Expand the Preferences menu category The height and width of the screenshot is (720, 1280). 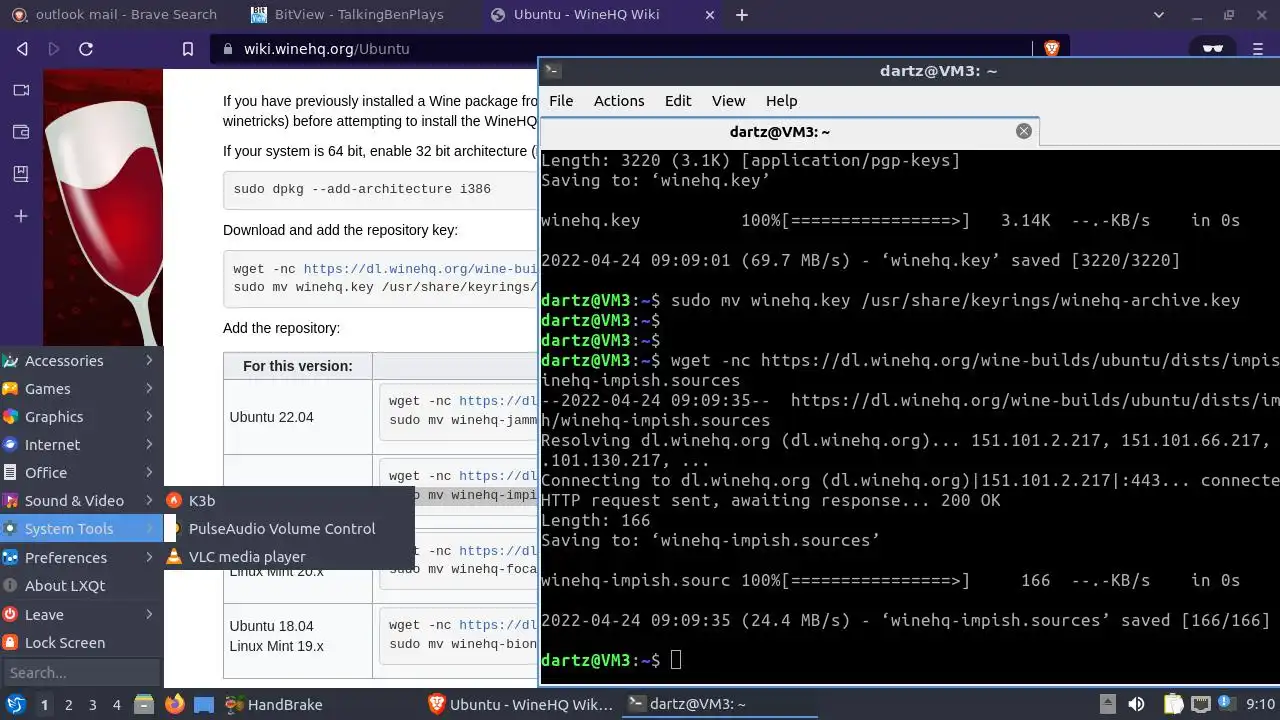(x=81, y=558)
